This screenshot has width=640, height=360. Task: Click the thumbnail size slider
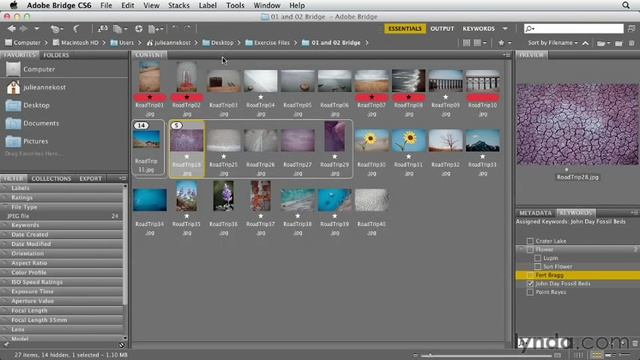click(486, 356)
